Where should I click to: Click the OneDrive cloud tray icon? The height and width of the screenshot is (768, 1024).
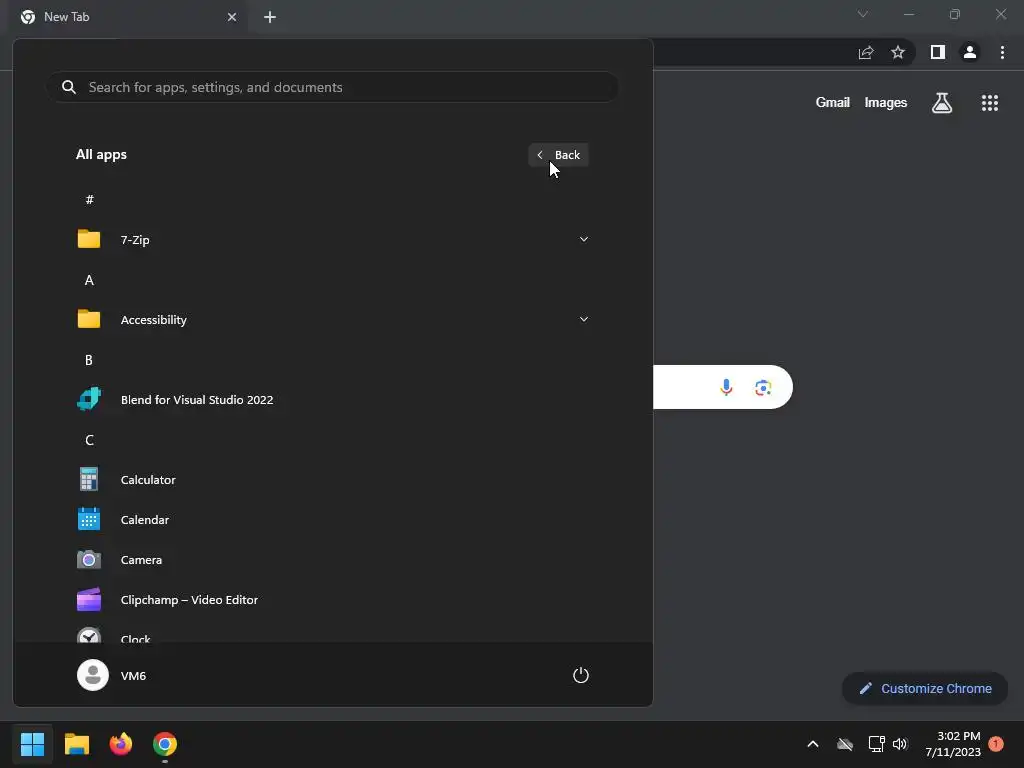coord(845,744)
